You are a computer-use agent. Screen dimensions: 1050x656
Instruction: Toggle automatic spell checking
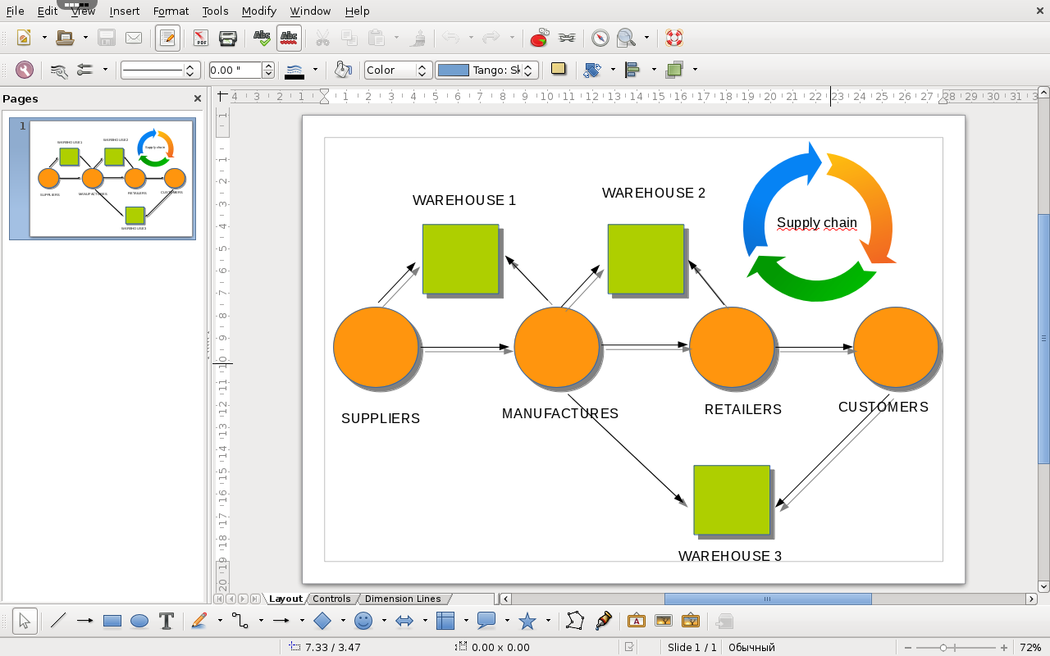289,39
